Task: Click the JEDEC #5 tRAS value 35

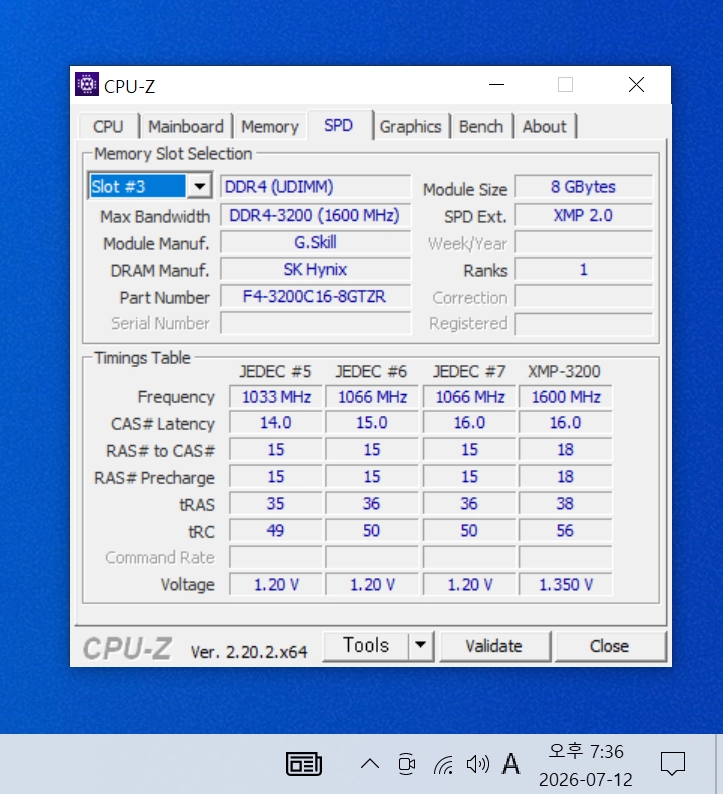Action: pos(276,504)
